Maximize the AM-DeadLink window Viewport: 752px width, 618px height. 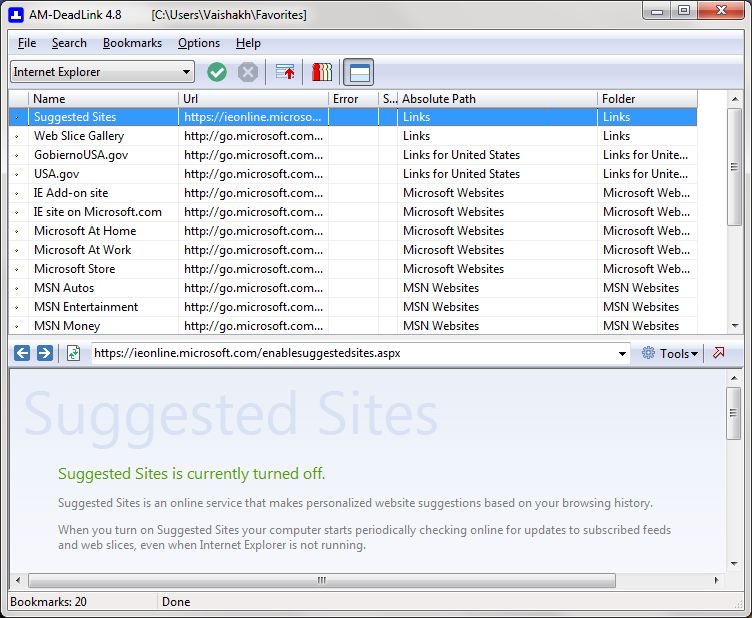coord(684,11)
